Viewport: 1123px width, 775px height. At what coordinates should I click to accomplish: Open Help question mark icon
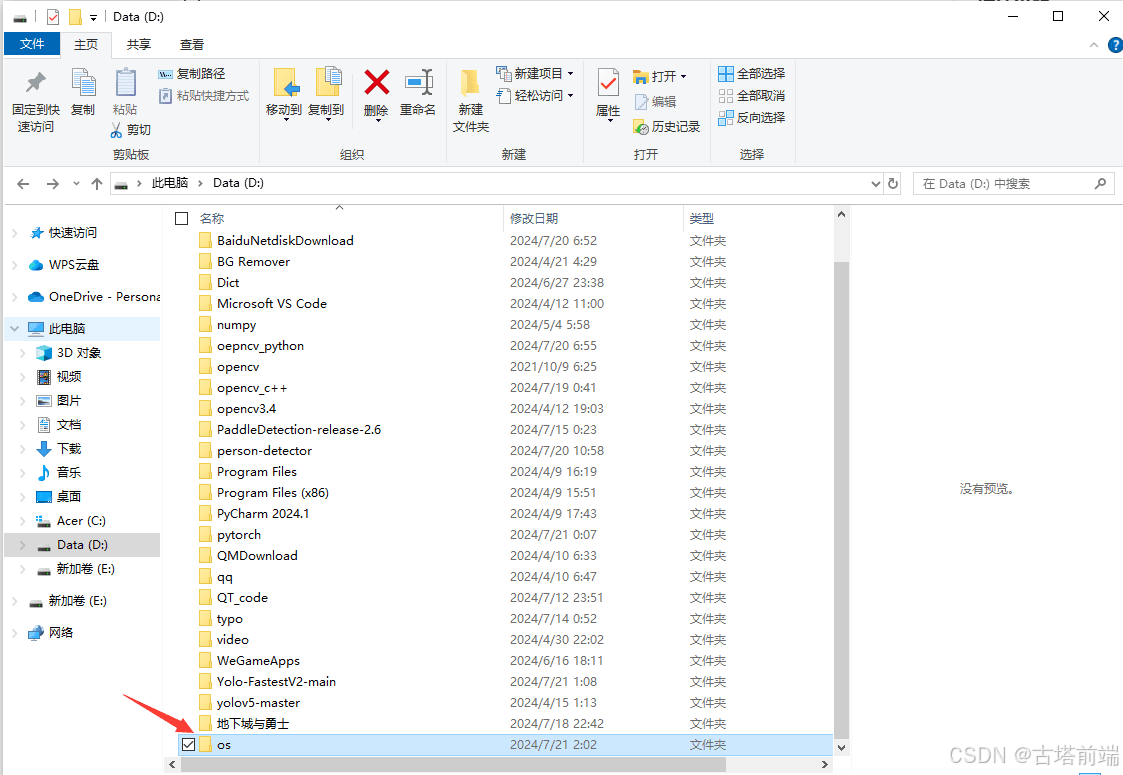(1114, 45)
